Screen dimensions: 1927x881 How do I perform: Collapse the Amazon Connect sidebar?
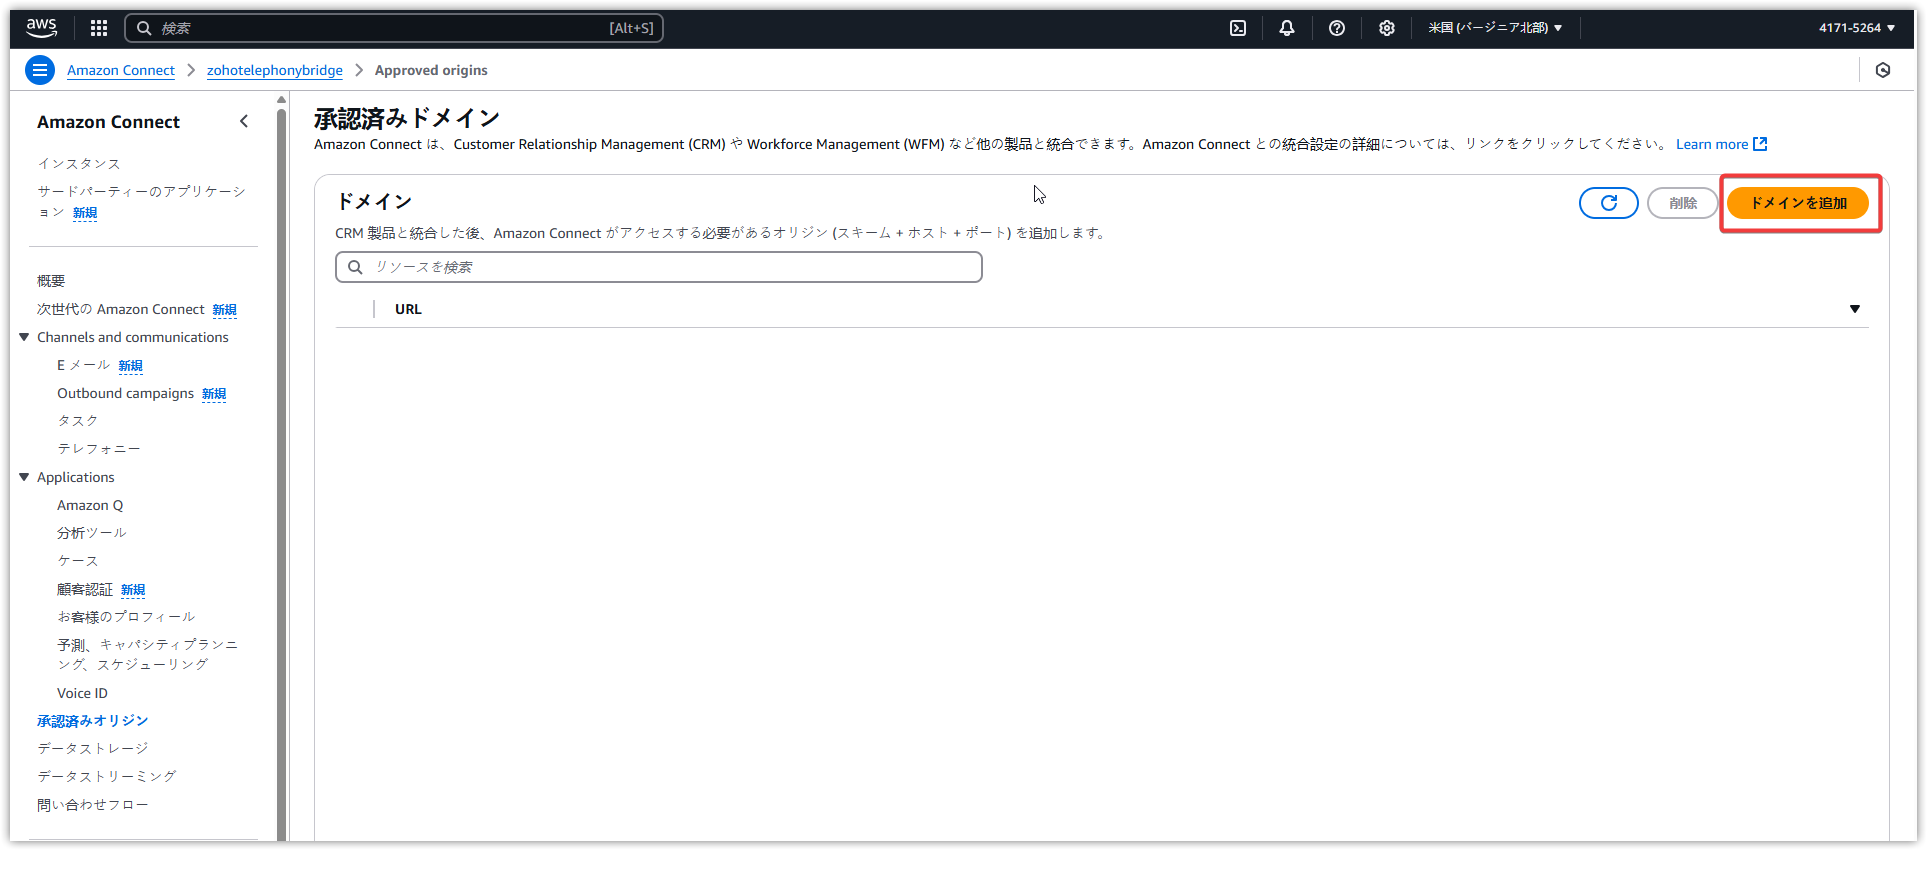pyautogui.click(x=244, y=121)
